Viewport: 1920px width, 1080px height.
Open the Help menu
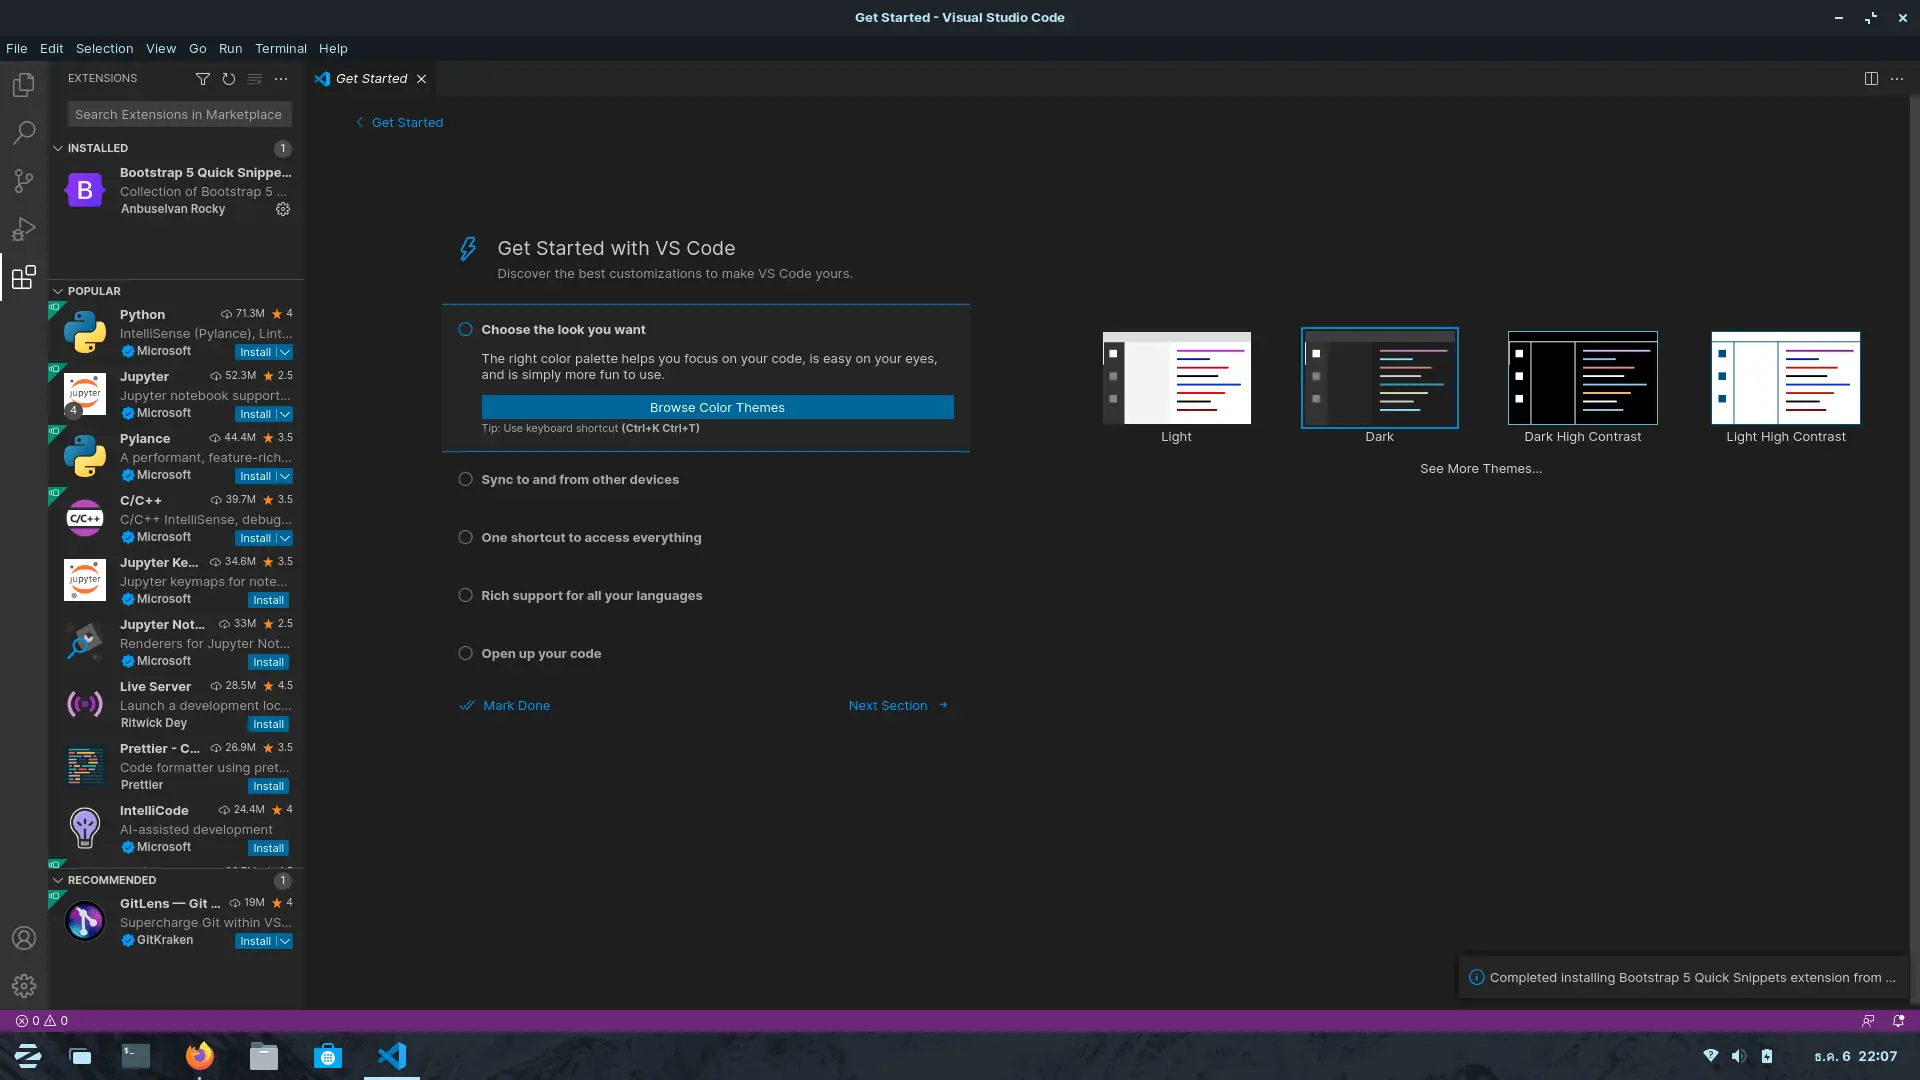click(333, 48)
